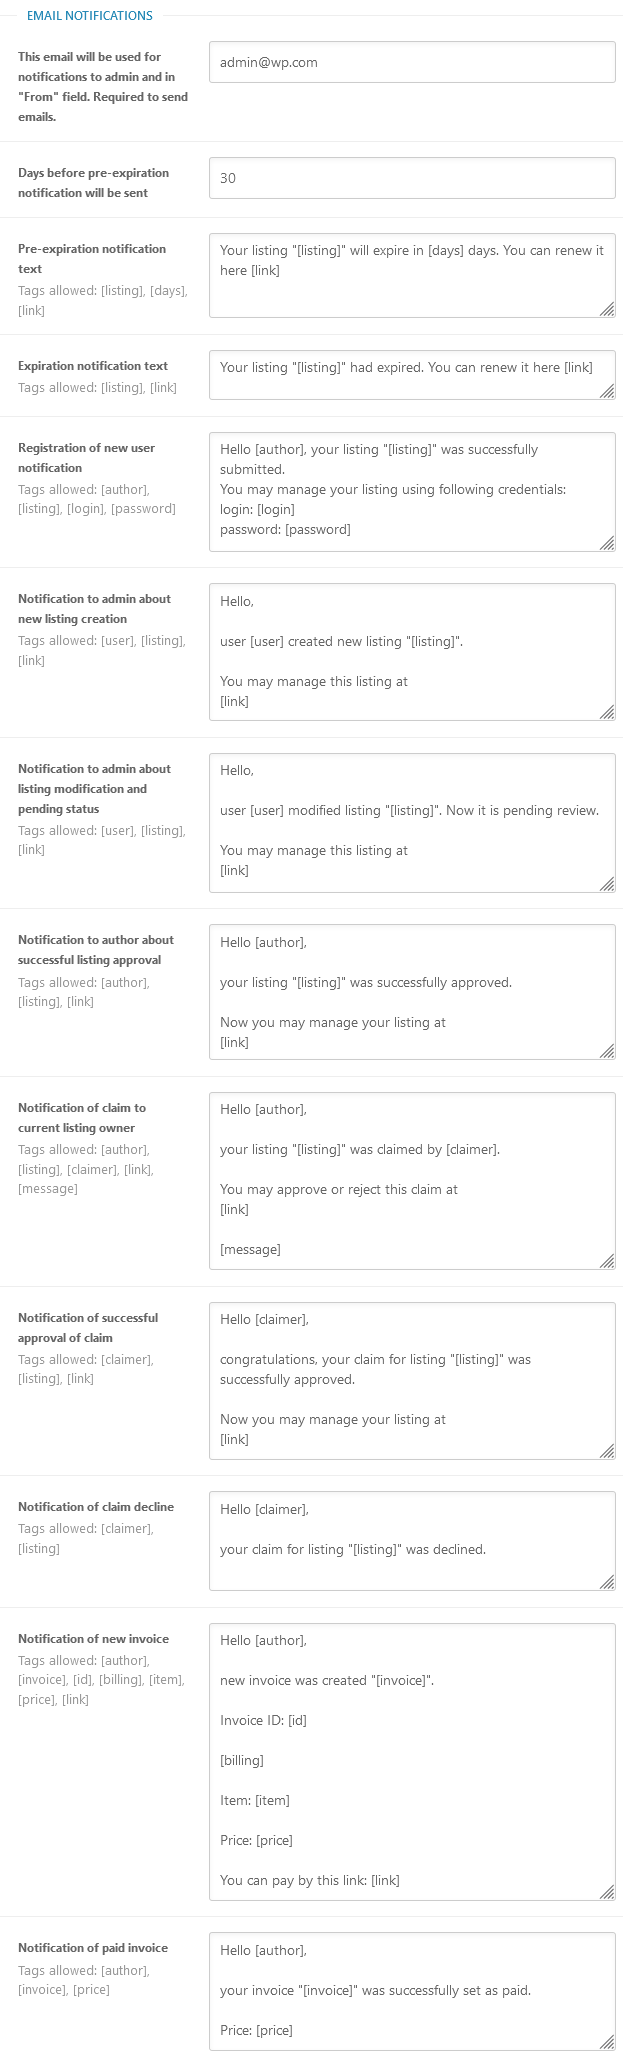Click the claim to current owner textarea
623x2060 pixels.
pos(412,1181)
